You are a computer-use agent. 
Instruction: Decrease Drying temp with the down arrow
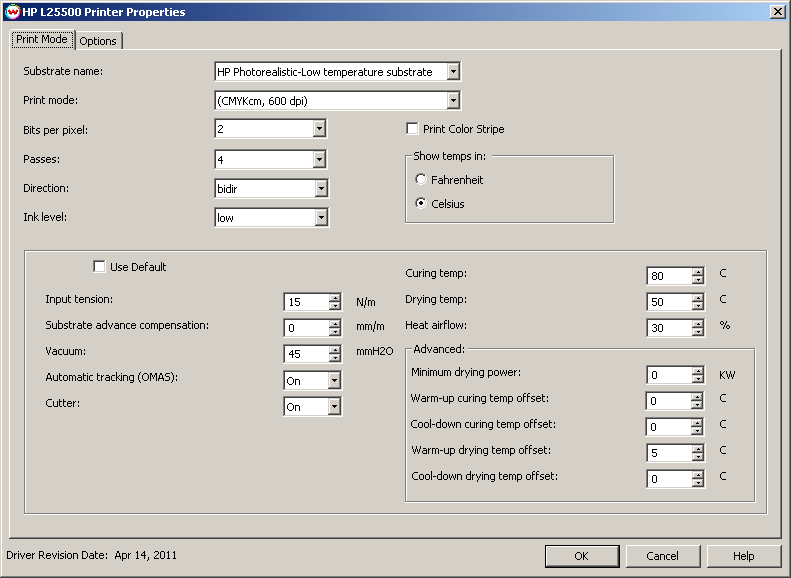click(x=697, y=306)
